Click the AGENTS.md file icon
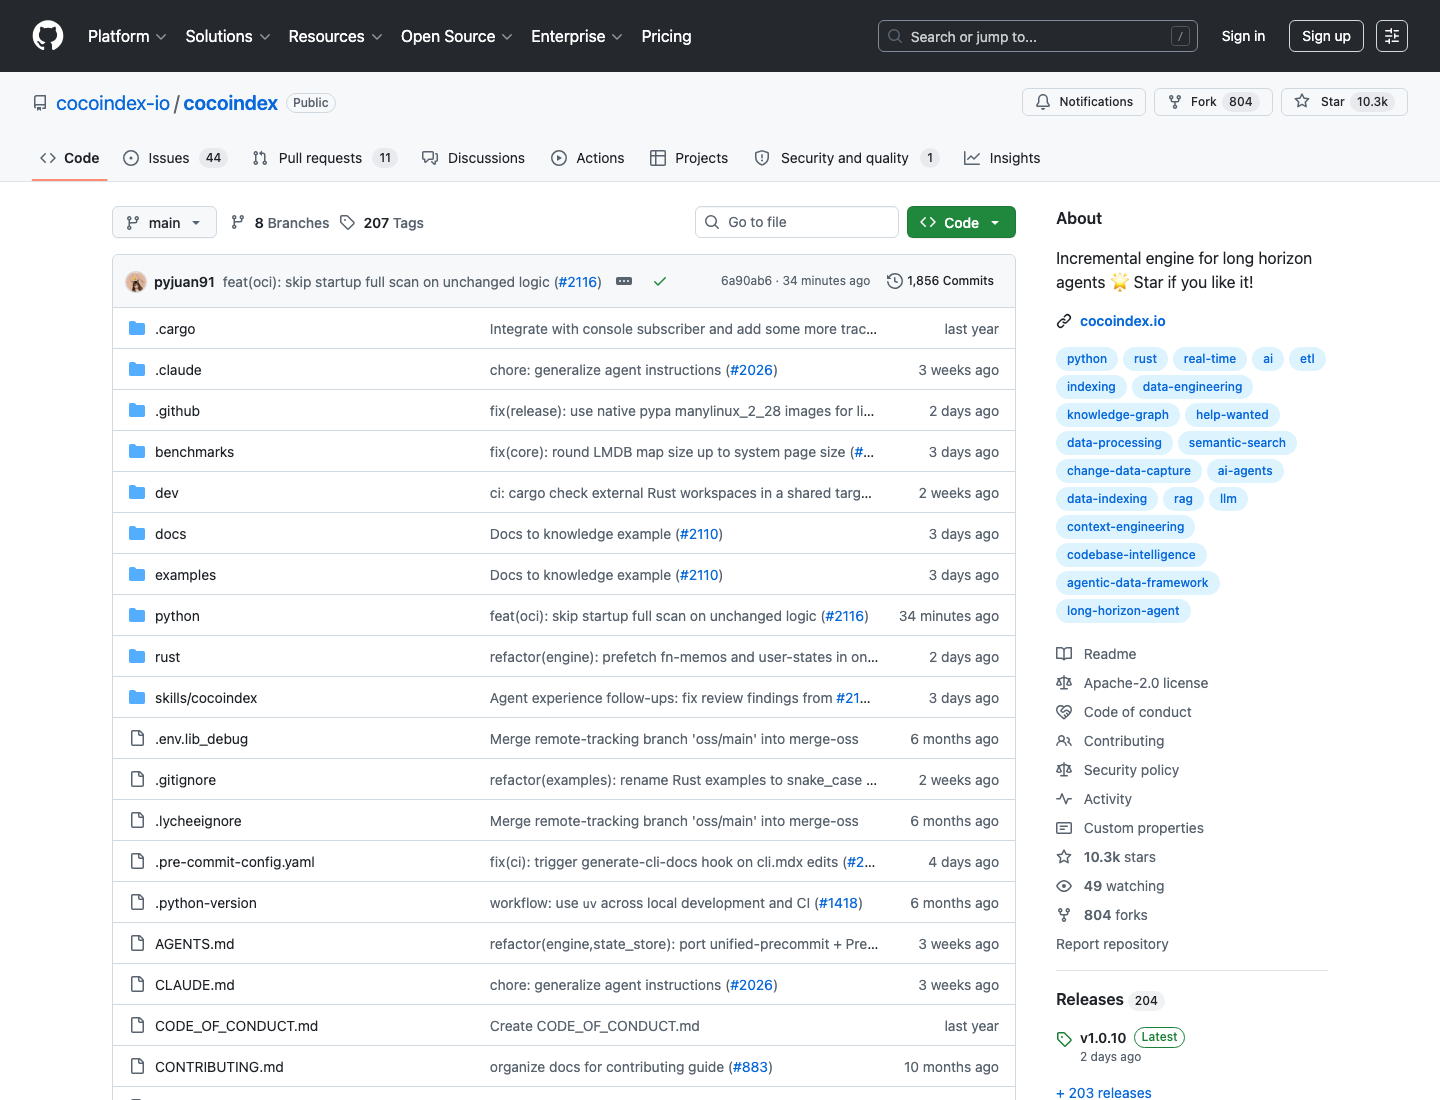This screenshot has height=1100, width=1440. [137, 944]
